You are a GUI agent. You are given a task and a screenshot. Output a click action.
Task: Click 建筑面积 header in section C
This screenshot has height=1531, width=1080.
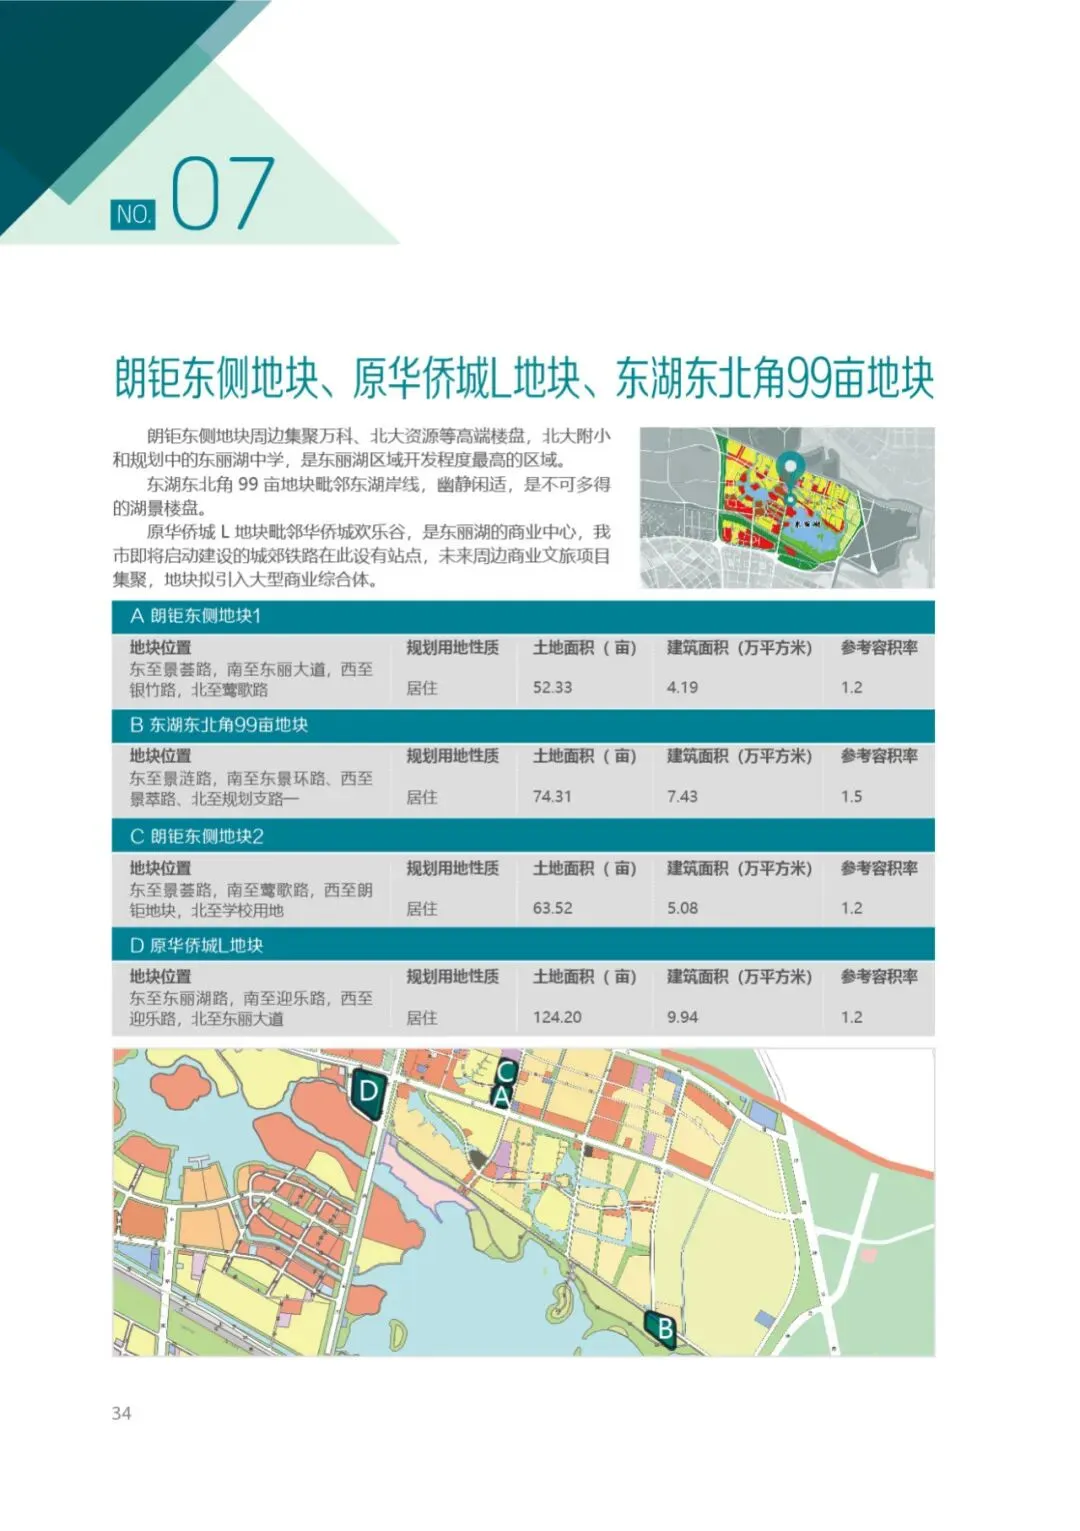click(x=740, y=869)
